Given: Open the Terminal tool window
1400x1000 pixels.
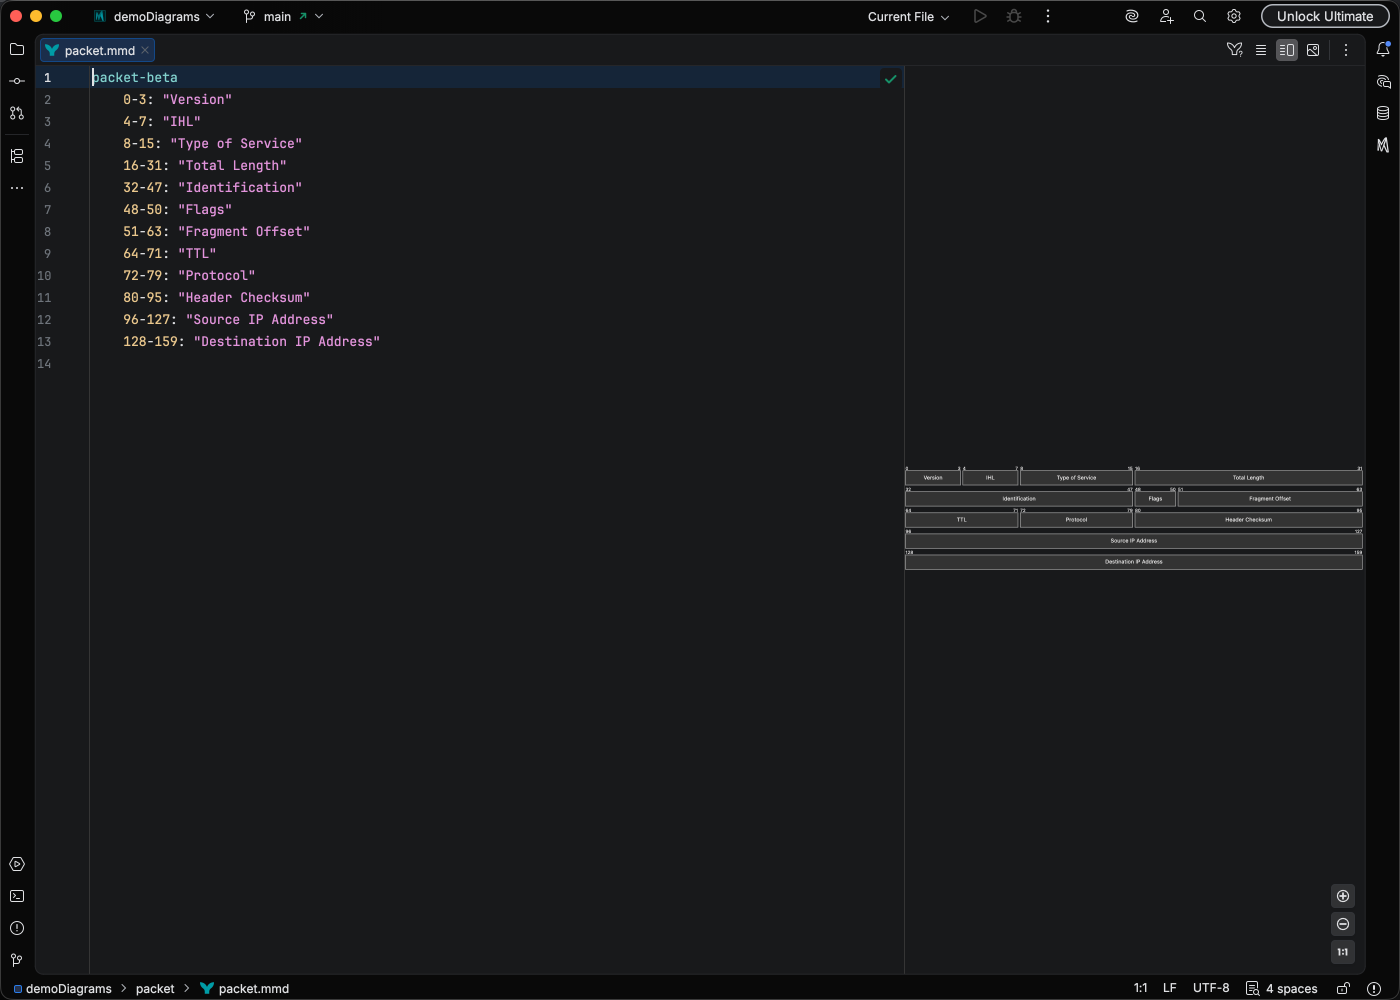Looking at the screenshot, I should click(17, 896).
